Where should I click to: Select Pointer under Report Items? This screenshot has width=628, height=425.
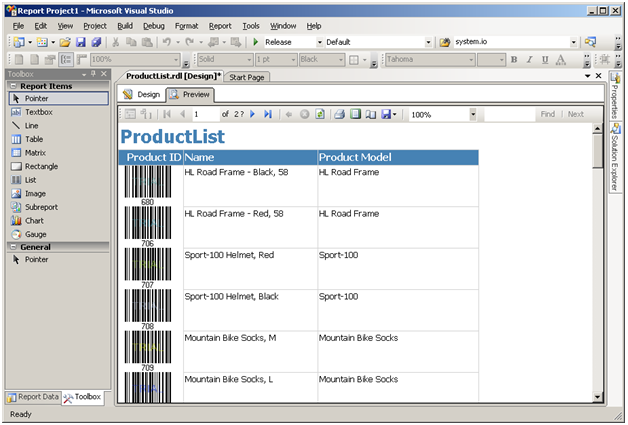pyautogui.click(x=58, y=99)
